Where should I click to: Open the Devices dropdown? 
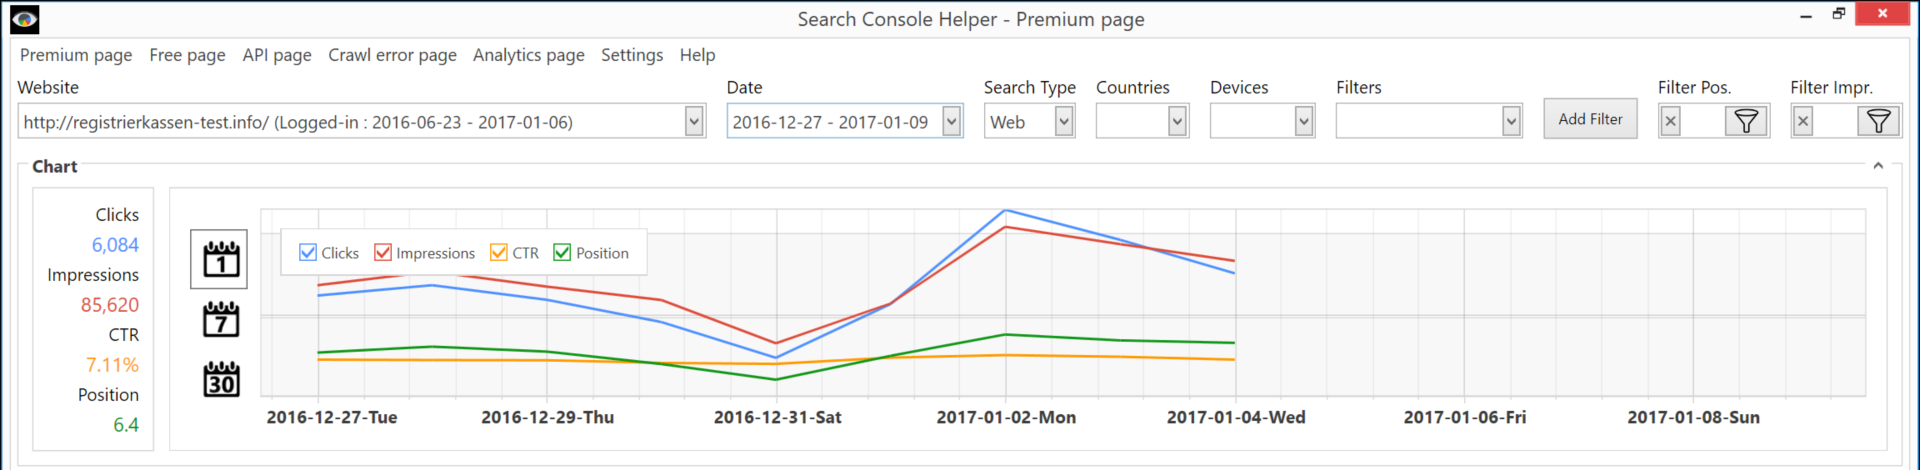1303,122
